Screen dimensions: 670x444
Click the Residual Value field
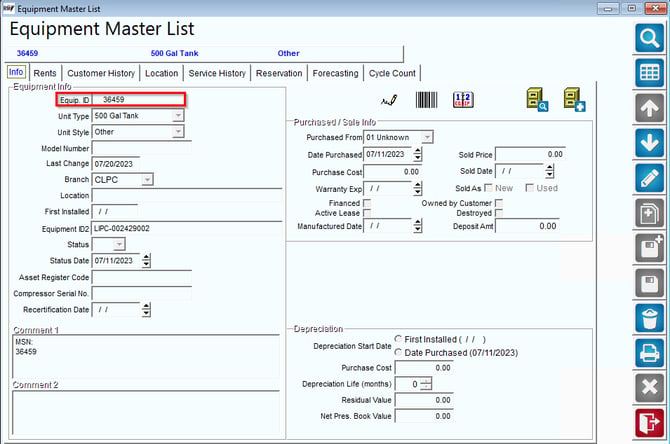click(423, 400)
